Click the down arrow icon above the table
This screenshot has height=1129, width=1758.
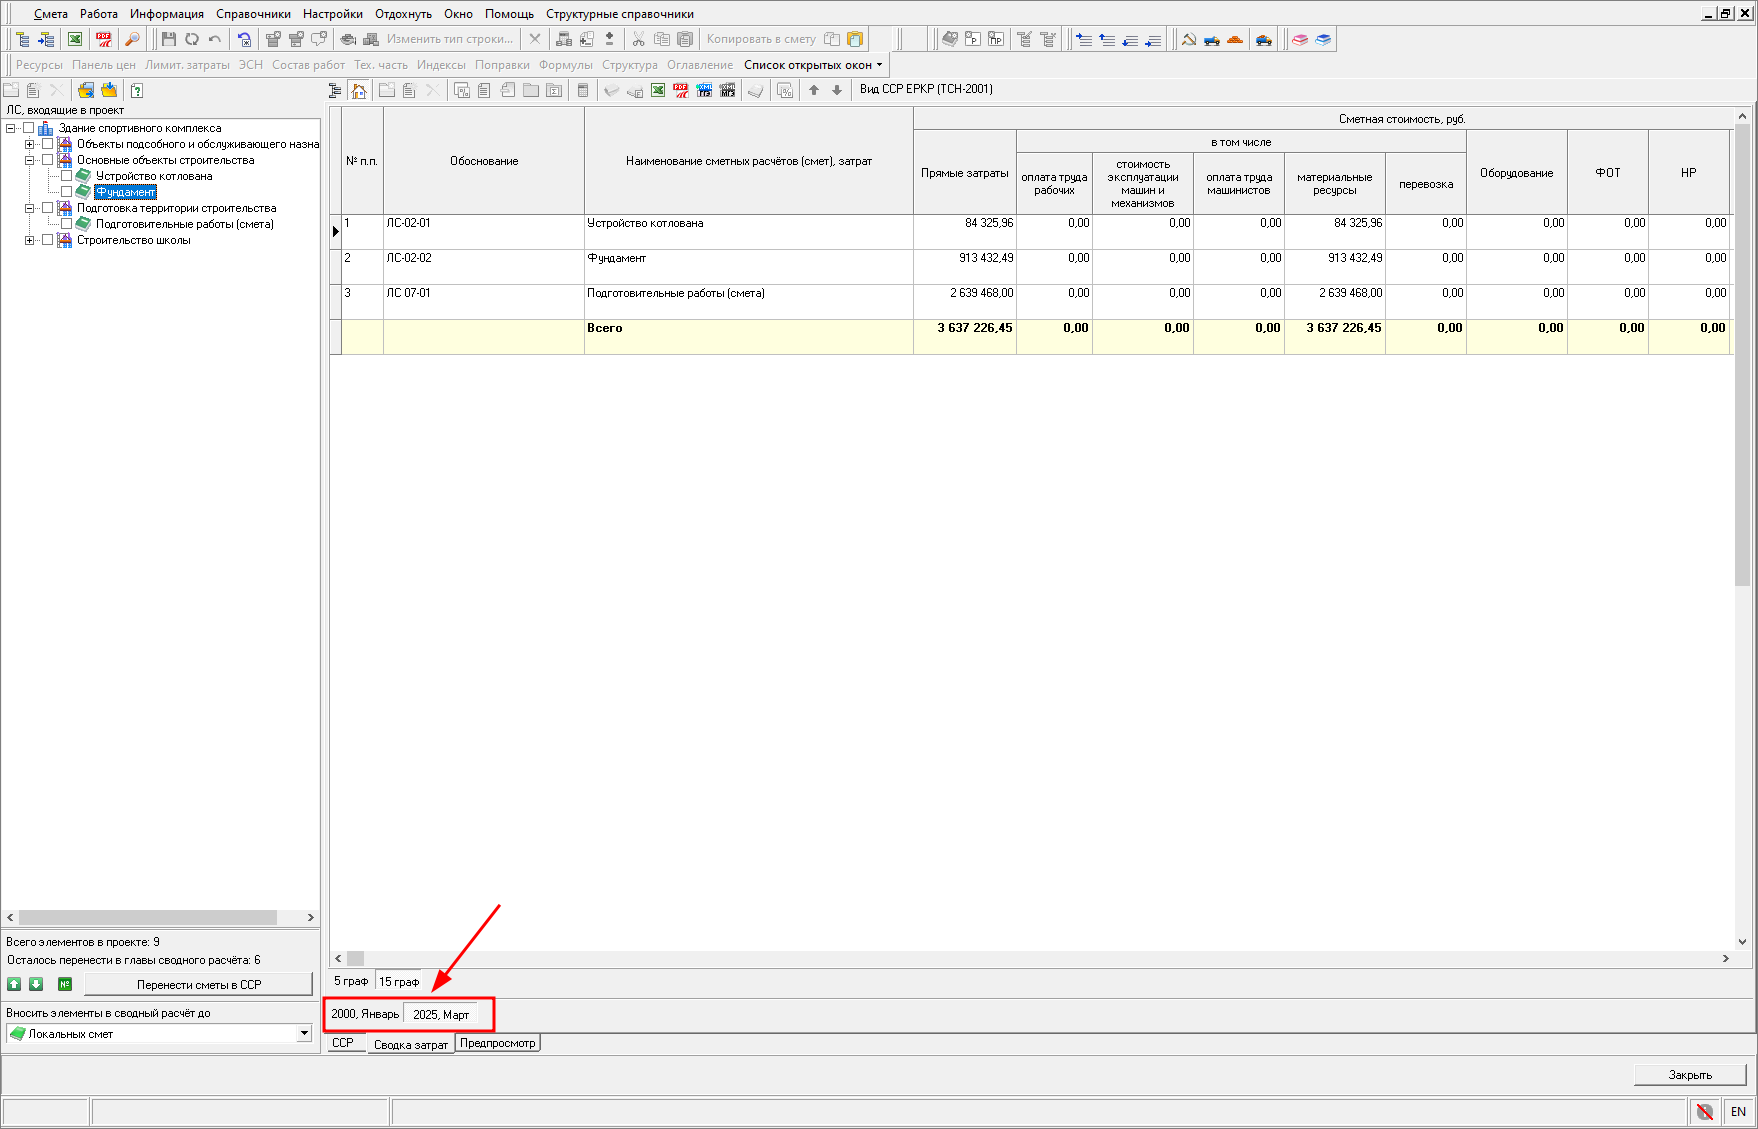click(x=837, y=90)
